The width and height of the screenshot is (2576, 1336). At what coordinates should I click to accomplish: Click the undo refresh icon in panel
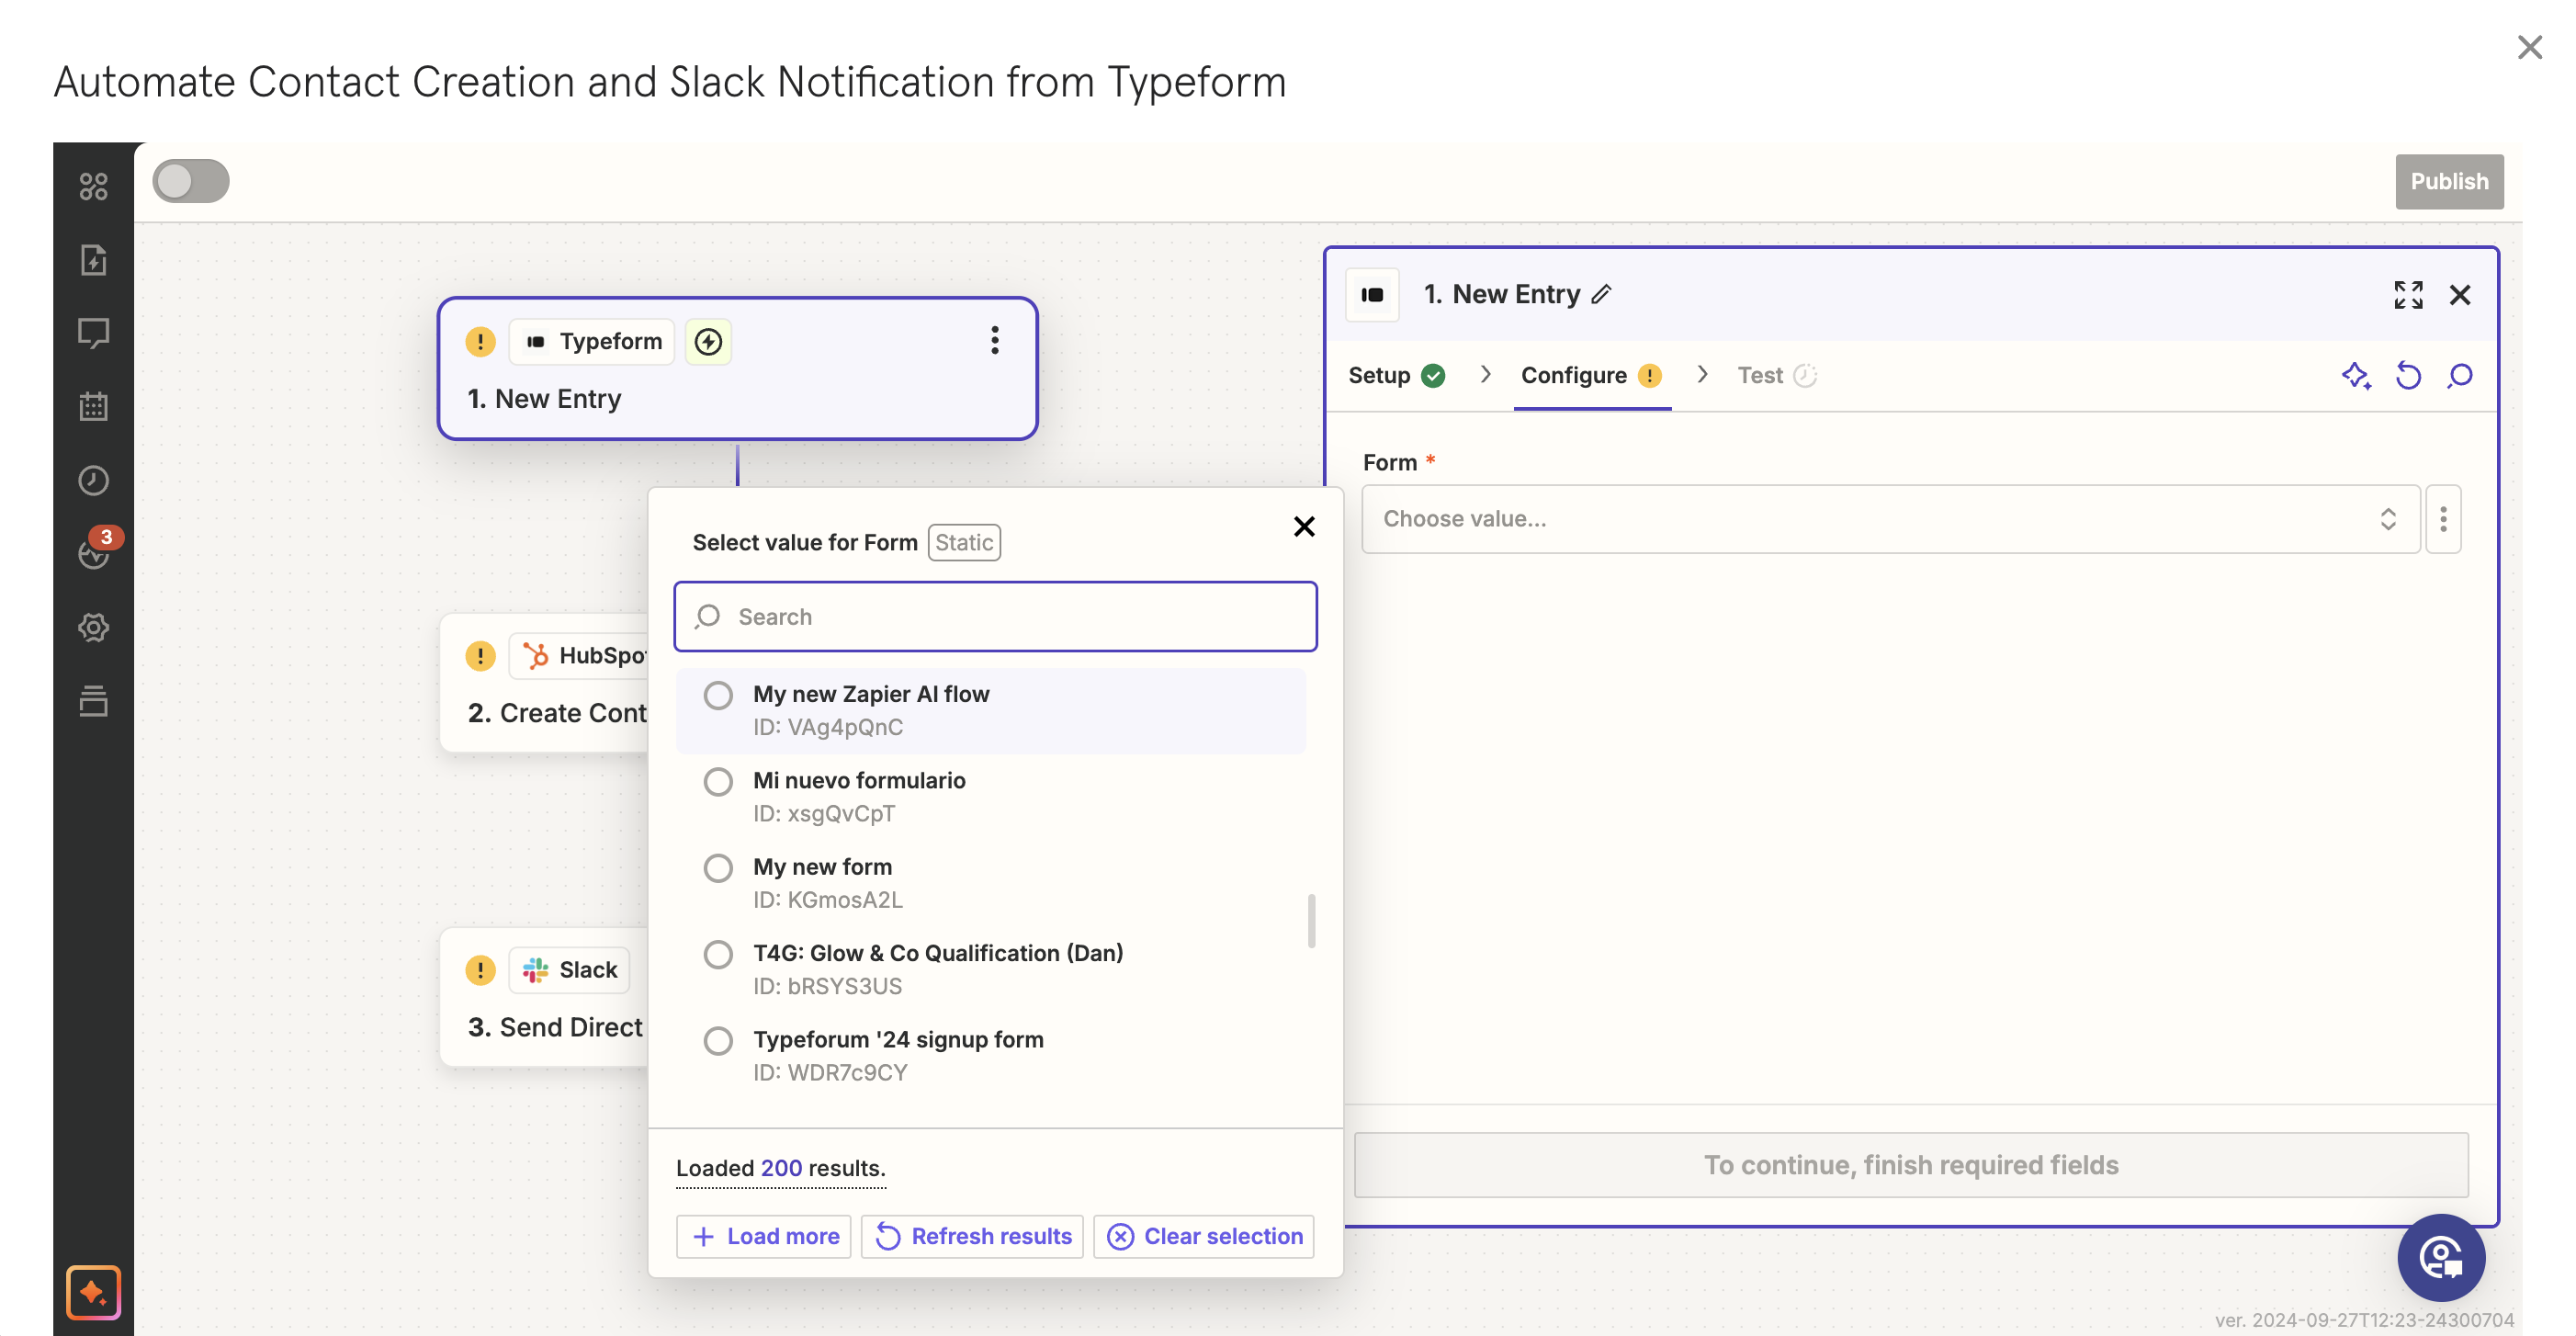click(2408, 376)
